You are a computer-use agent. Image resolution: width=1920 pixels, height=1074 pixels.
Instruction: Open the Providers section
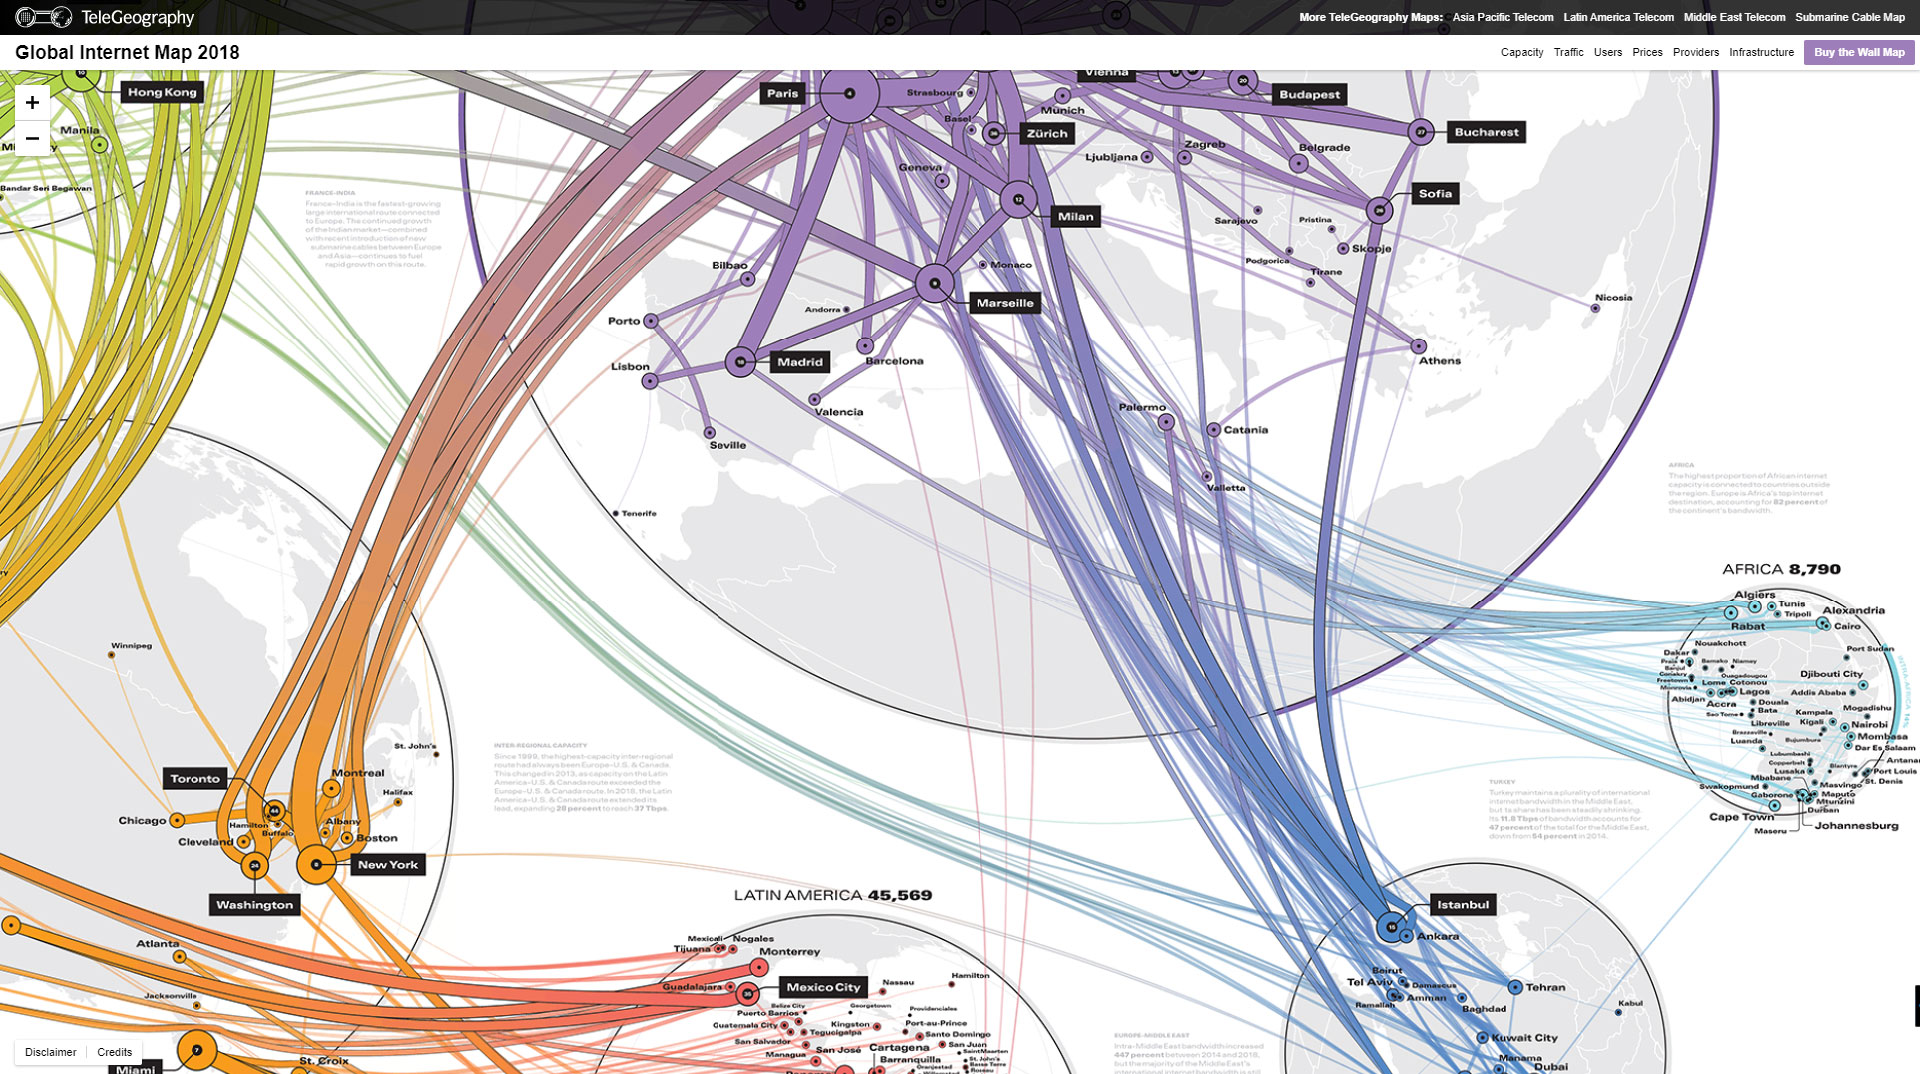pos(1695,52)
